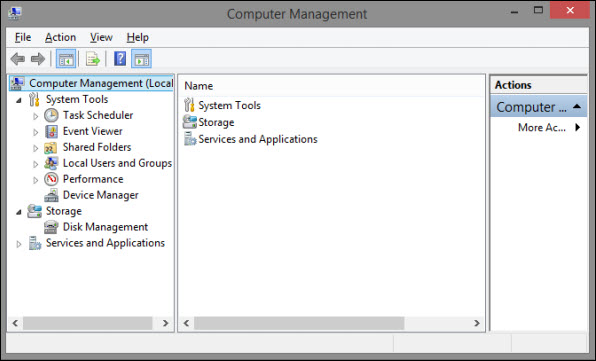Viewport: 596px width, 361px height.
Task: Click the center pane horizontal scrollbar thumb
Action: point(299,323)
